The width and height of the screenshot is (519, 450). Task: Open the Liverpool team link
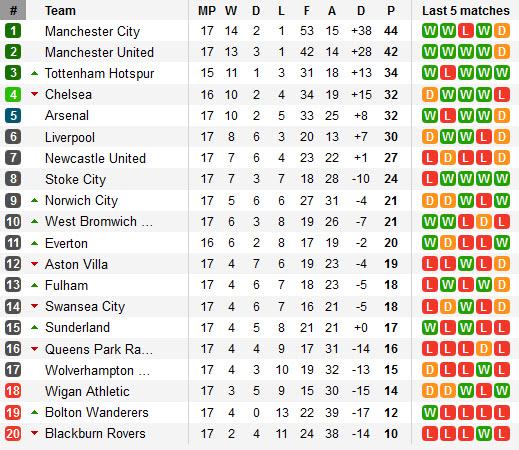(x=70, y=137)
